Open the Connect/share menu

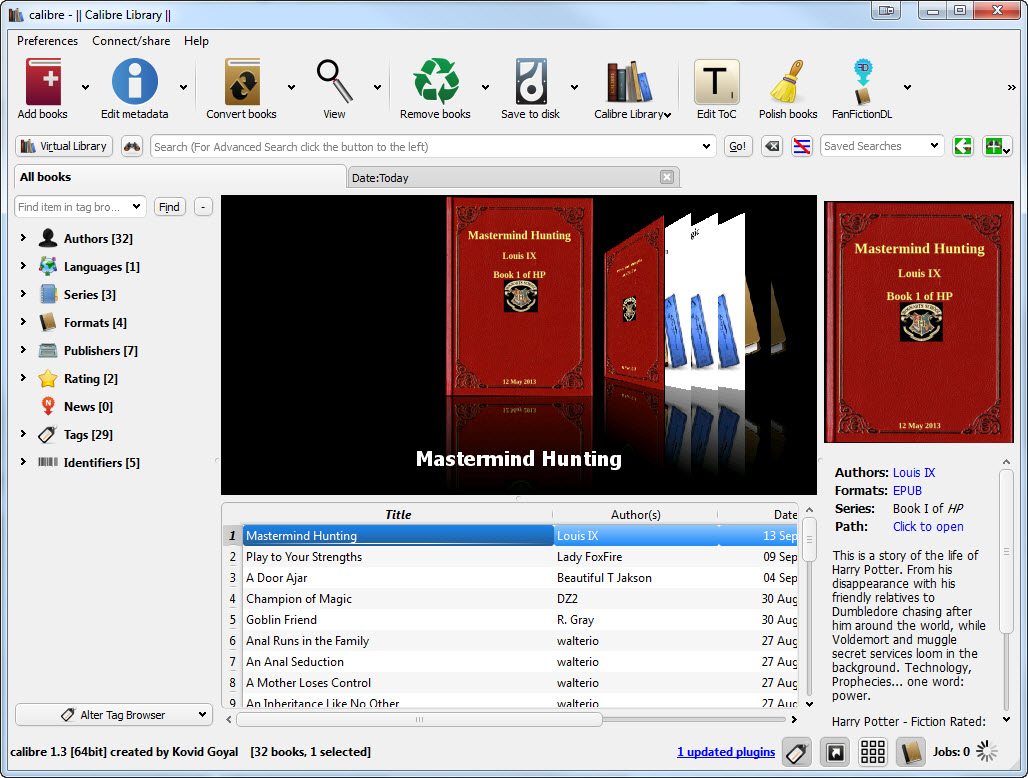[x=131, y=41]
